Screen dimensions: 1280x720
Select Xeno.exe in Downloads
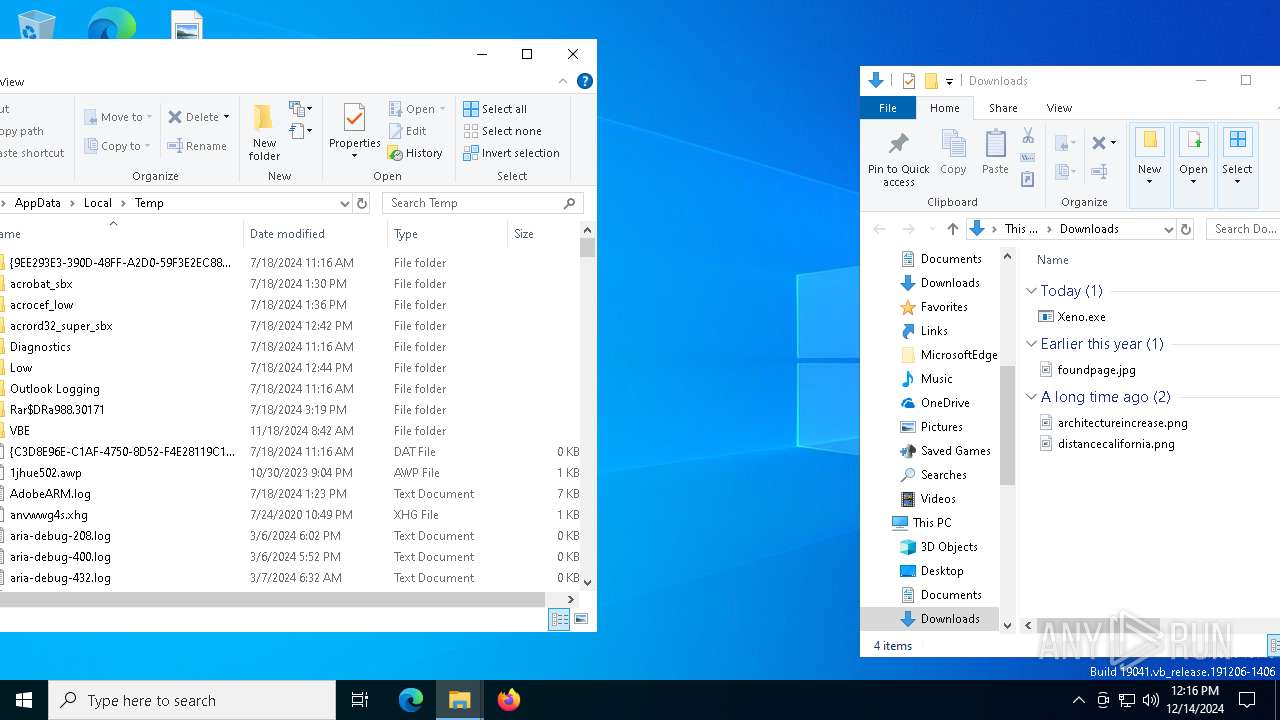click(1073, 317)
